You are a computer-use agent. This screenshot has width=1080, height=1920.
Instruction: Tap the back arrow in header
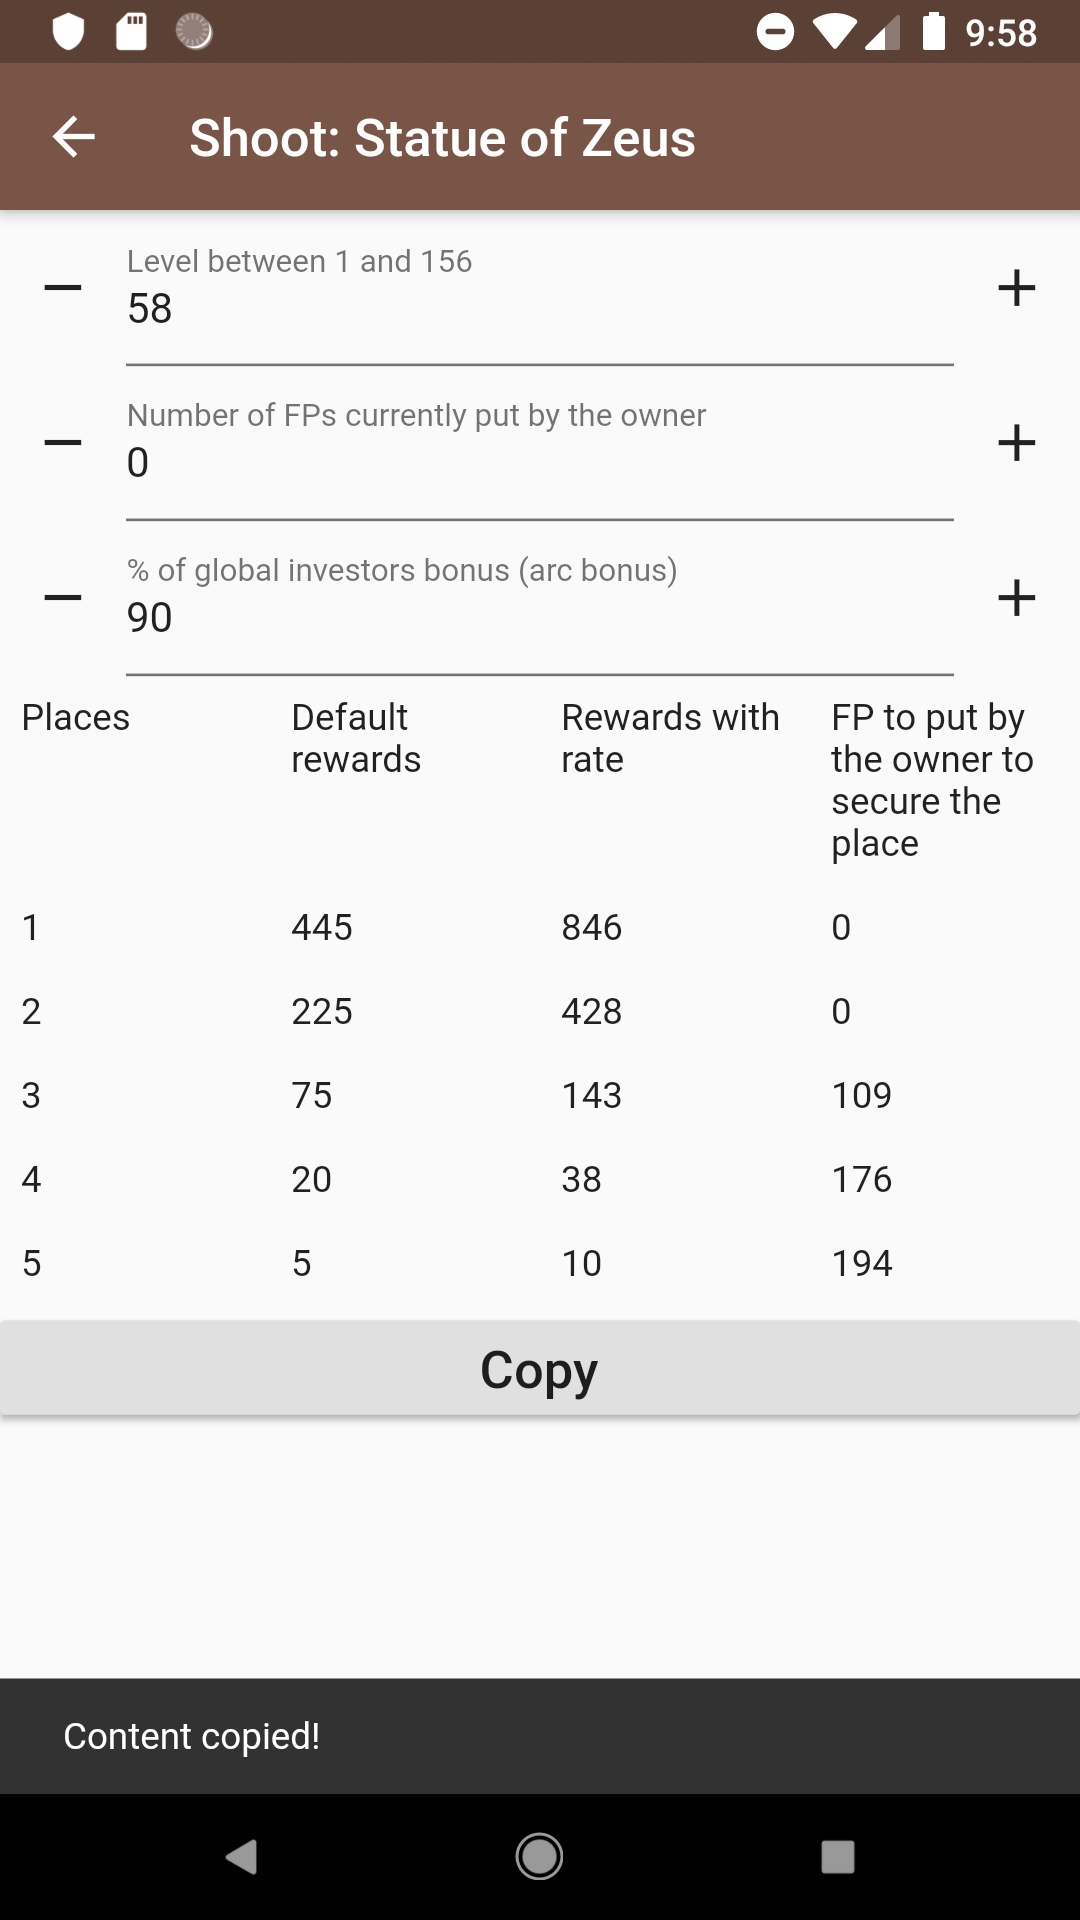(x=74, y=137)
